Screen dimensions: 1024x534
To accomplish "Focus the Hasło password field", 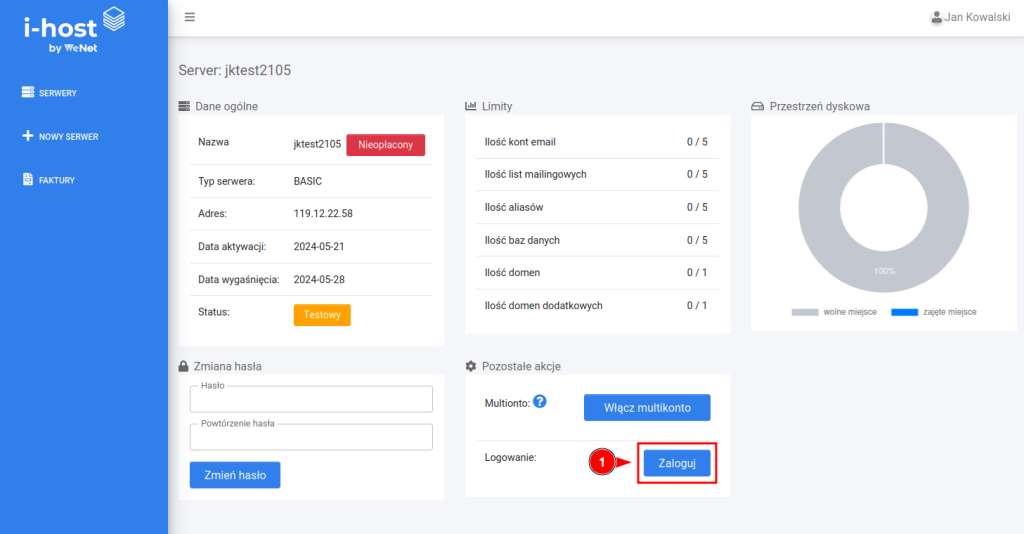I will tap(311, 400).
